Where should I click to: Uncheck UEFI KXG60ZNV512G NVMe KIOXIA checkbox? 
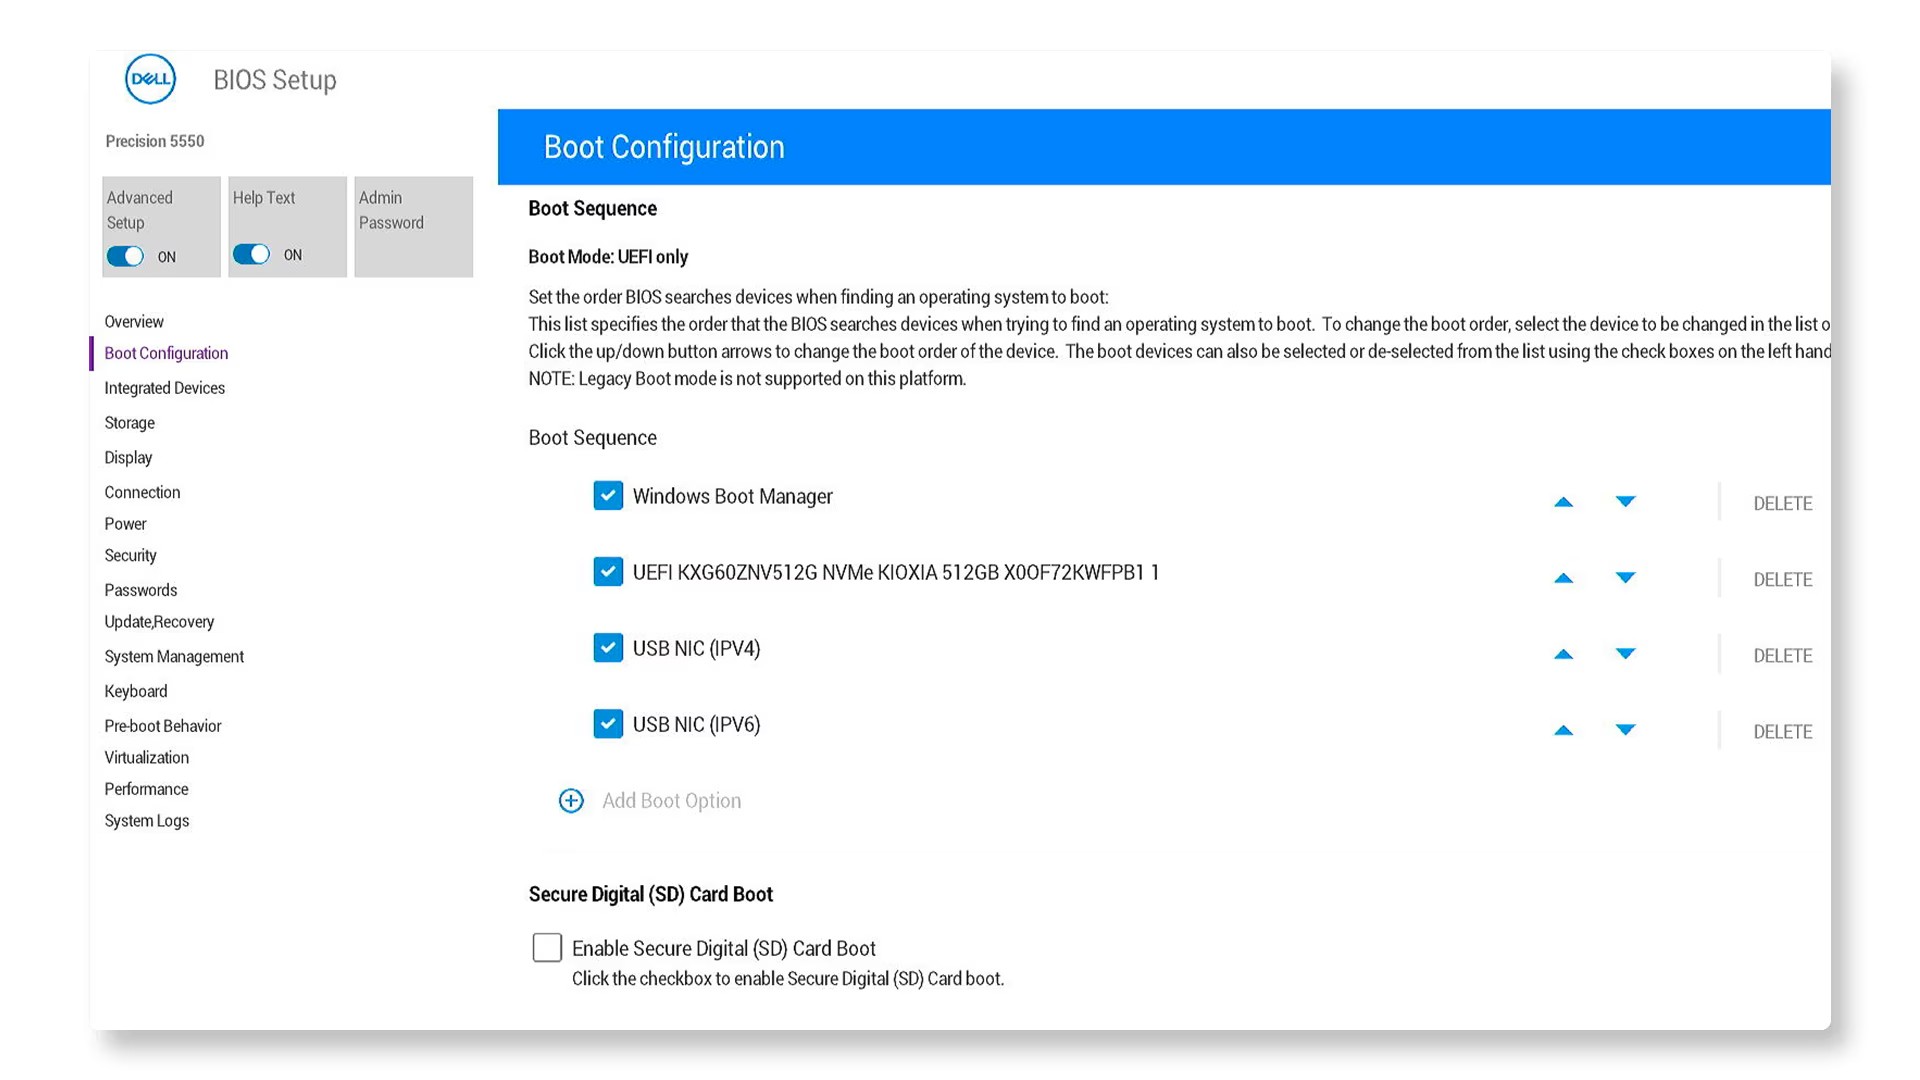608,572
